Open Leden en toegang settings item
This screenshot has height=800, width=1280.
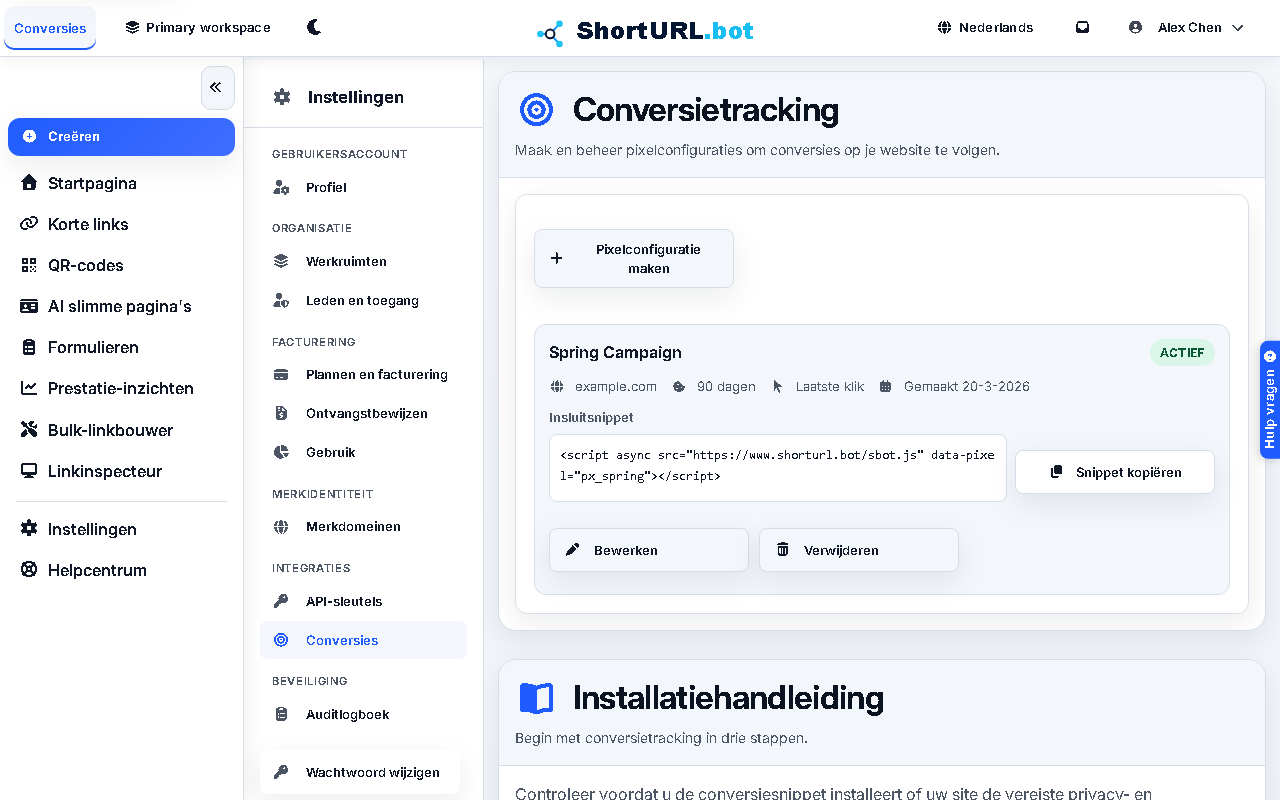click(x=363, y=300)
